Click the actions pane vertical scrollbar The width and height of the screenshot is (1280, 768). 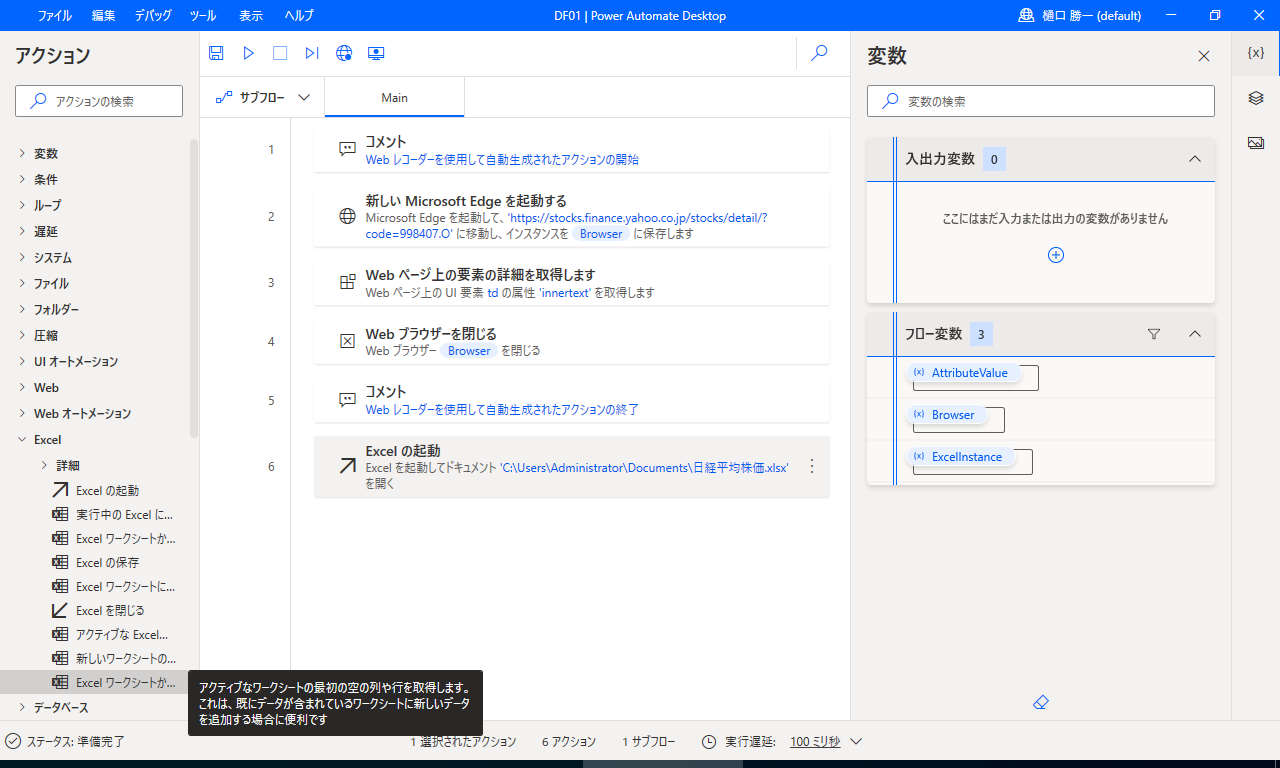click(194, 290)
